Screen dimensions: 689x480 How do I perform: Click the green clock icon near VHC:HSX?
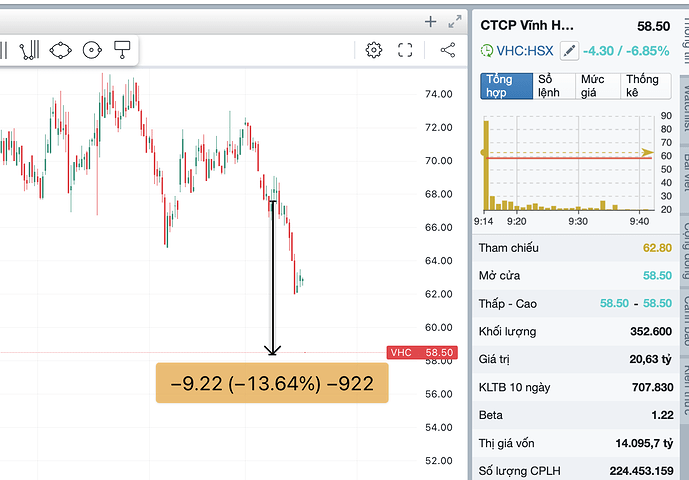[x=487, y=50]
